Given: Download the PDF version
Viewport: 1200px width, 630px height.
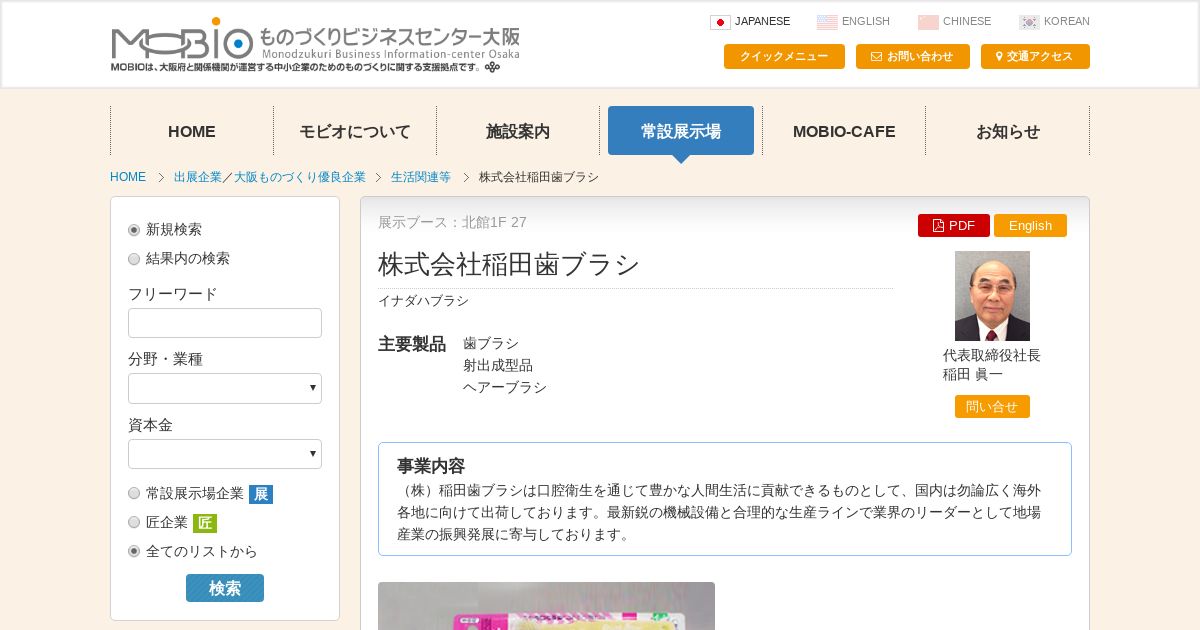Looking at the screenshot, I should 954,226.
